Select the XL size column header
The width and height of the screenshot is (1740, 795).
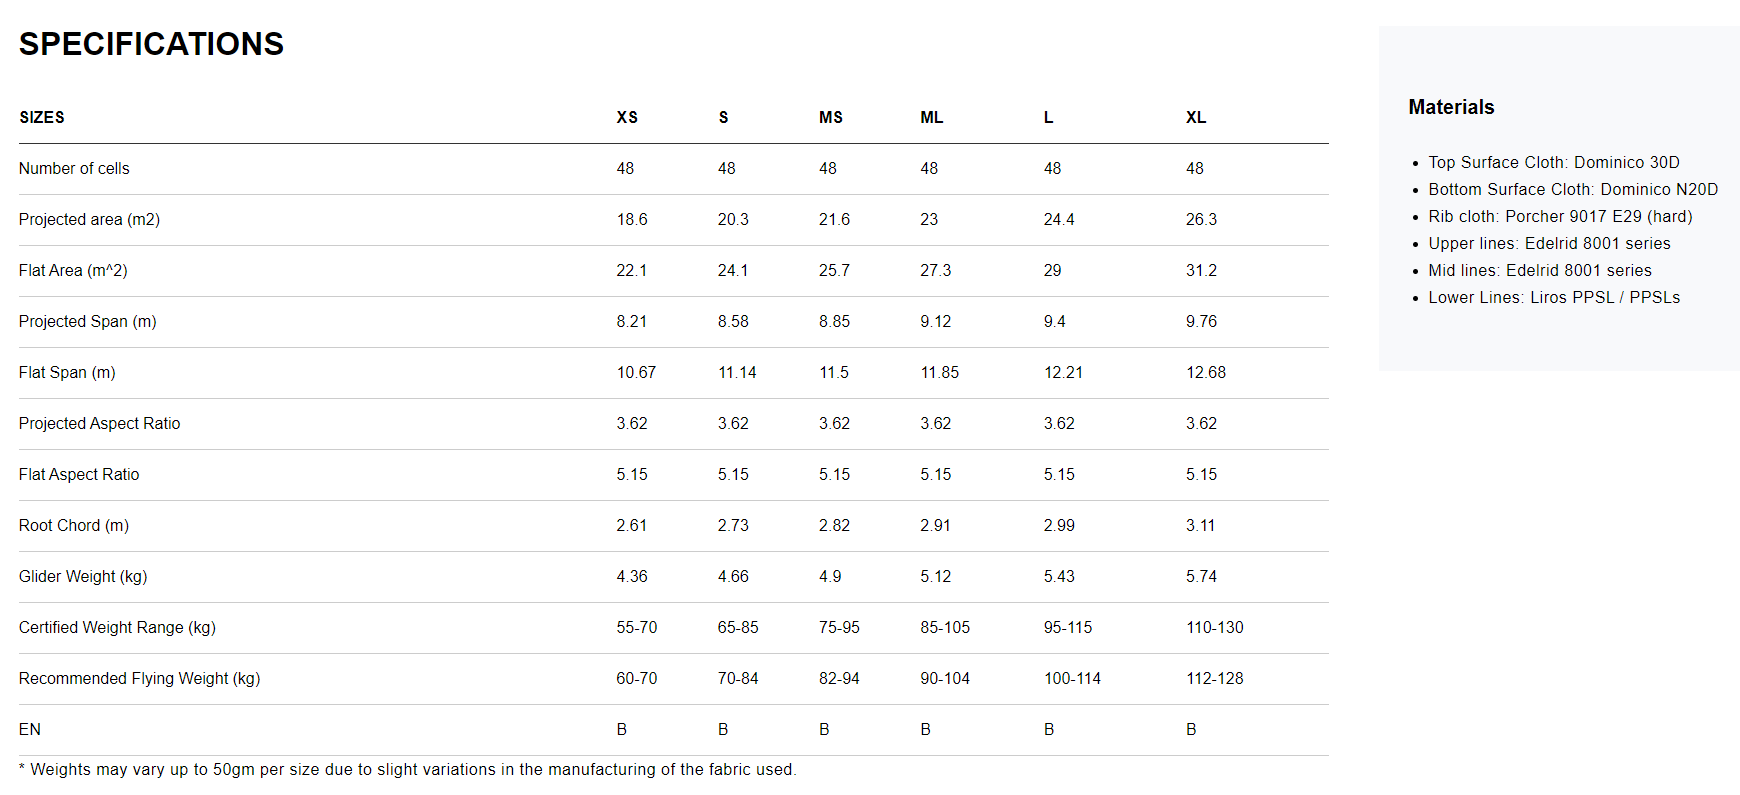tap(1196, 117)
